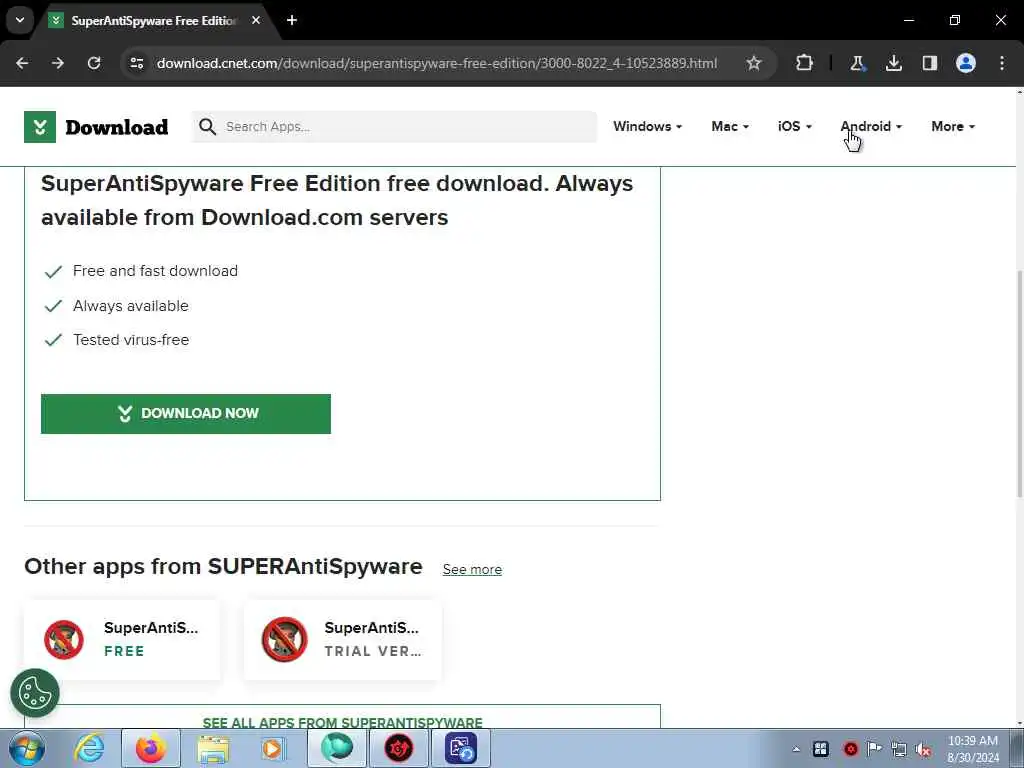Launch Firefox from taskbar

tap(151, 748)
